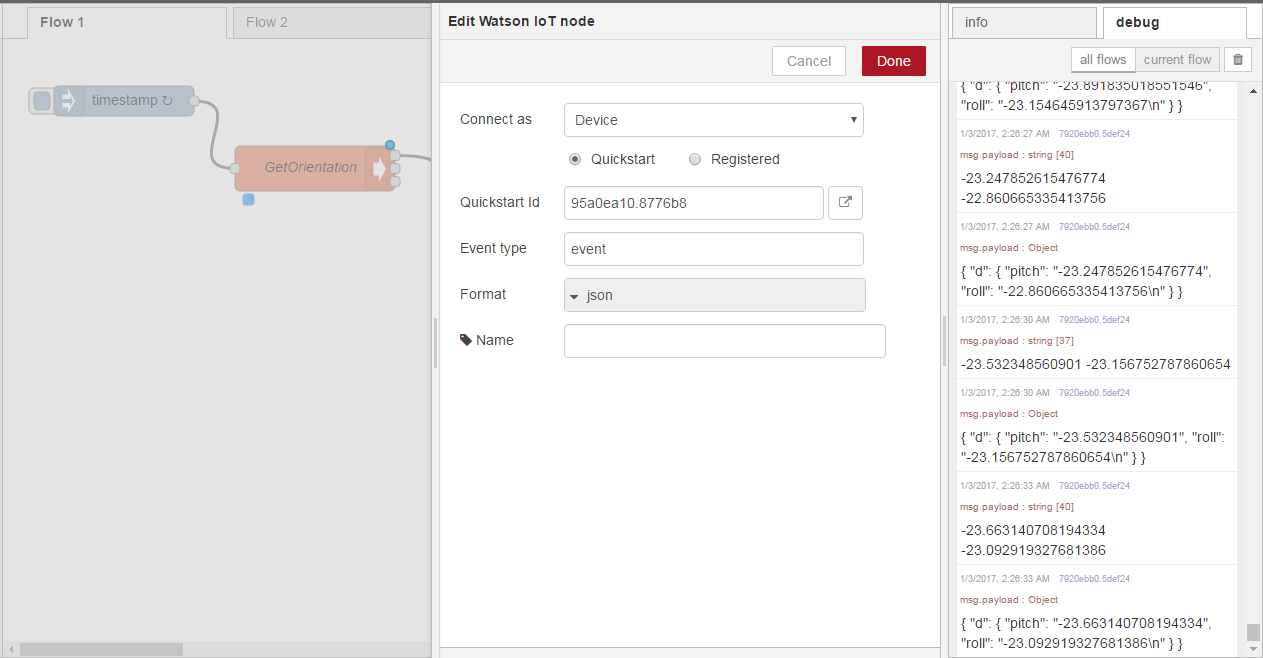Image resolution: width=1263 pixels, height=658 pixels.
Task: Click the timestamp inject node's trigger button
Action: pyautogui.click(x=42, y=101)
